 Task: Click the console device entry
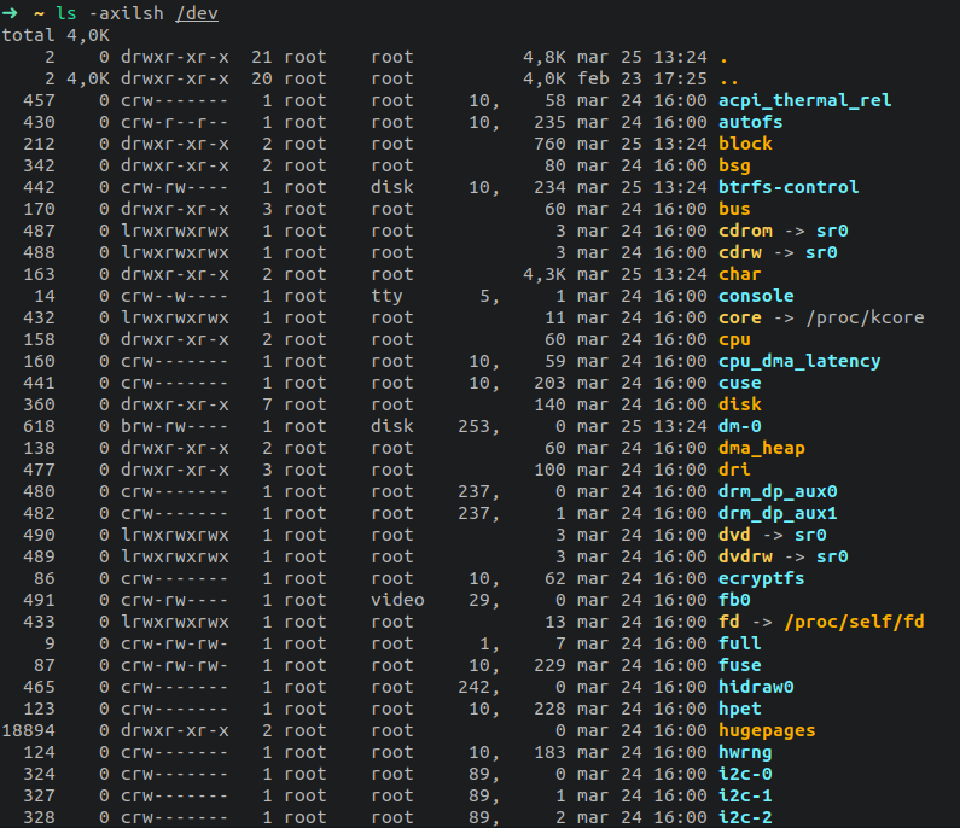755,295
